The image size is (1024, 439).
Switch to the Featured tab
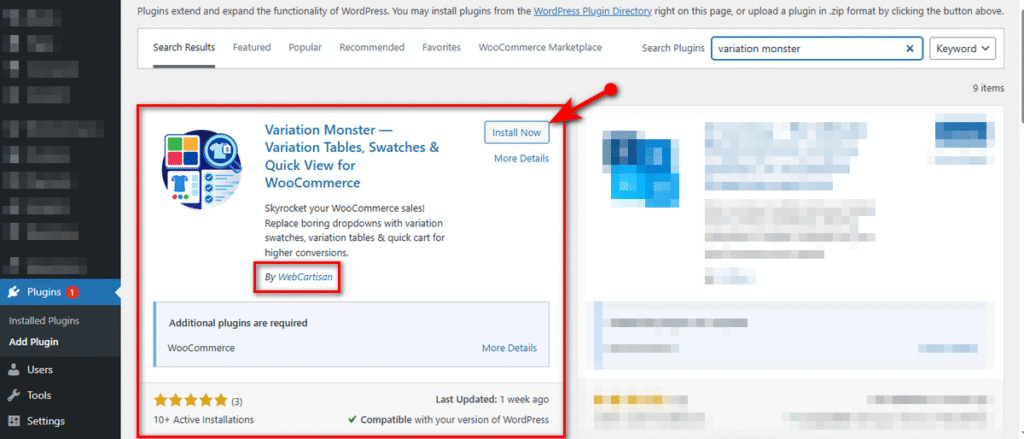[252, 47]
